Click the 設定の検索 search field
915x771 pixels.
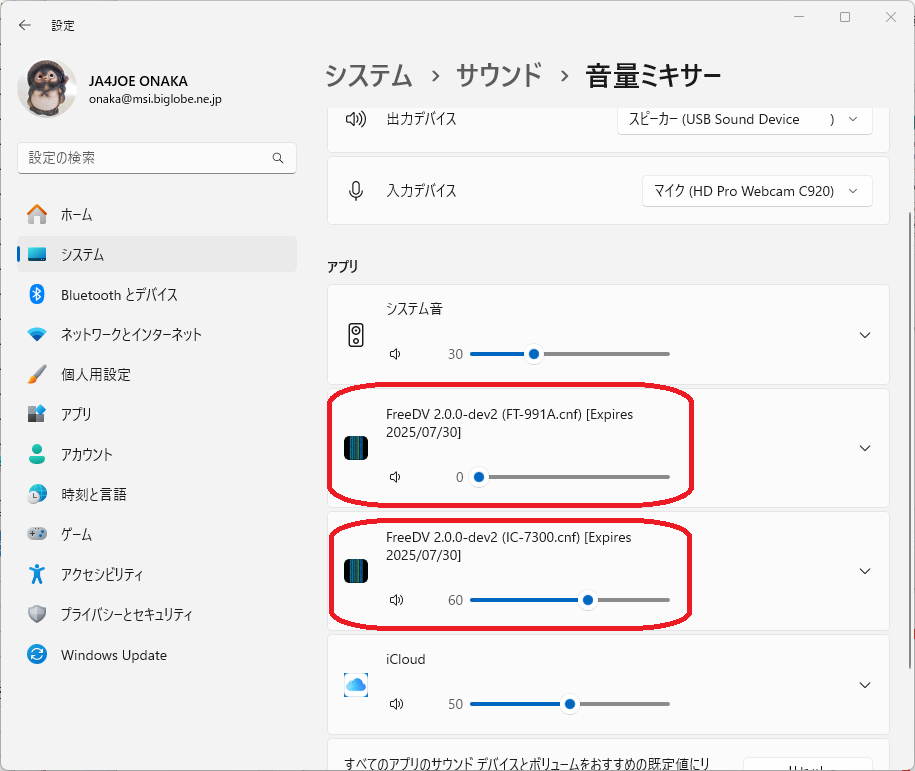157,158
